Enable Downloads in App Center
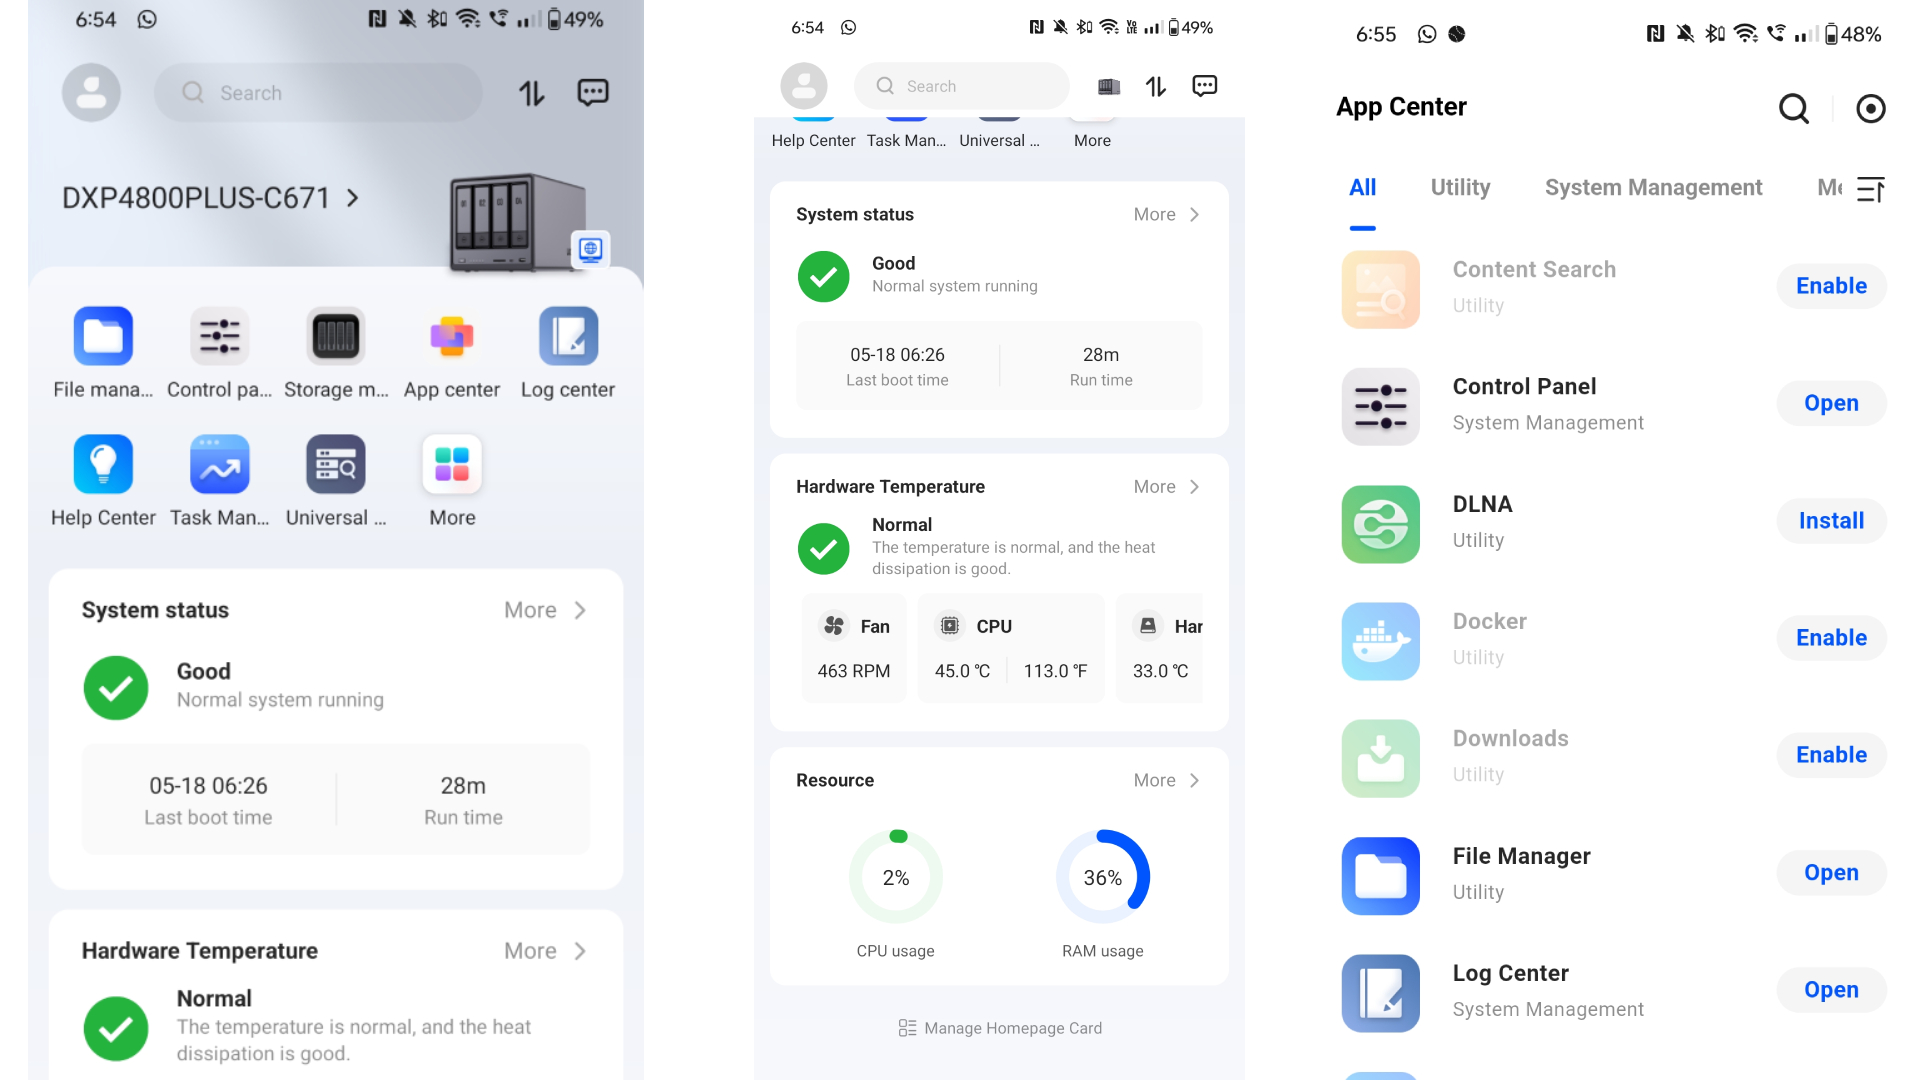Viewport: 1920px width, 1080px height. pyautogui.click(x=1830, y=754)
